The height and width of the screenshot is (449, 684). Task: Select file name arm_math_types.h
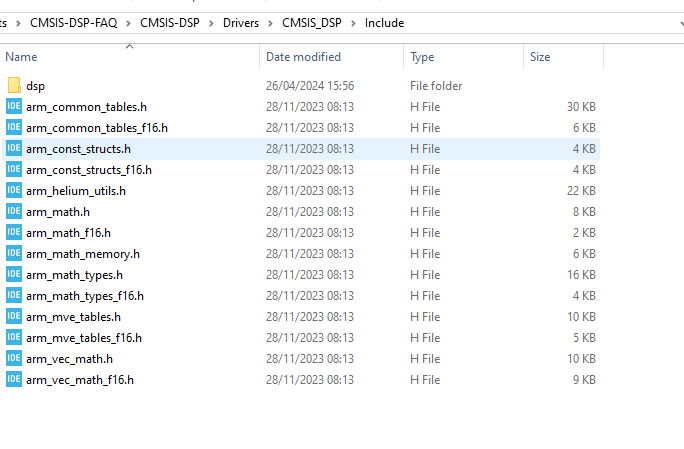(x=75, y=274)
